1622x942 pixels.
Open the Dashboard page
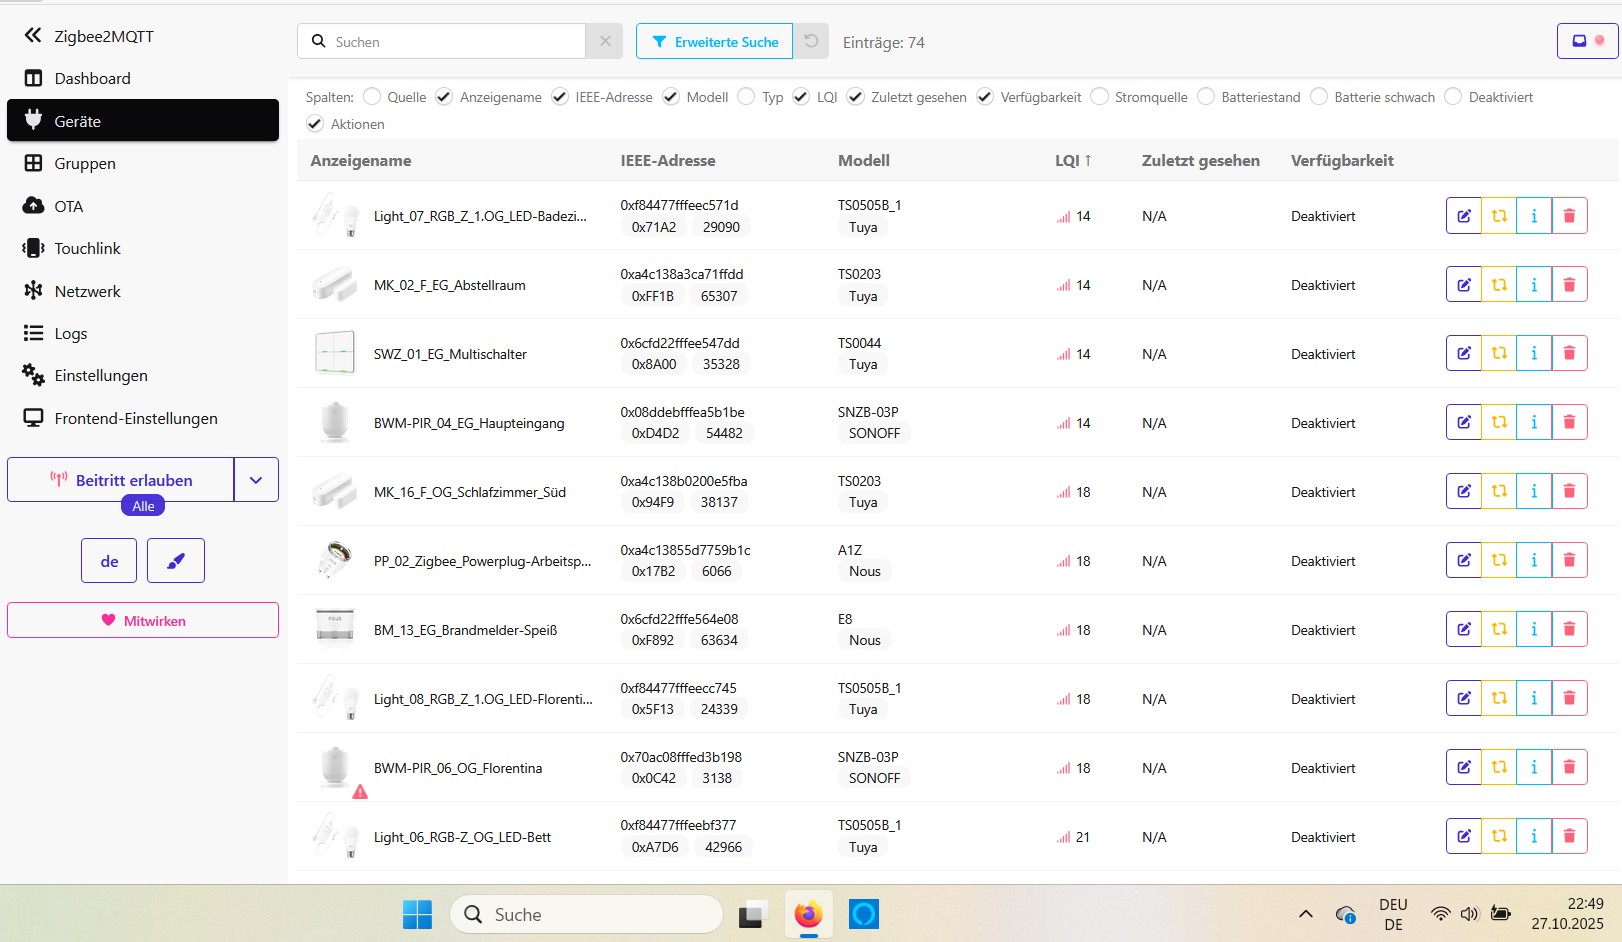click(143, 79)
